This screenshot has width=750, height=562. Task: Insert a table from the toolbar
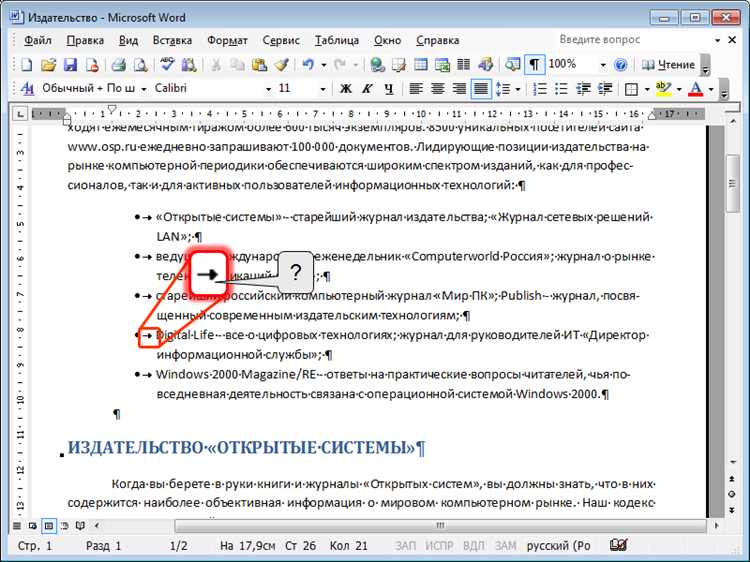tap(421, 65)
